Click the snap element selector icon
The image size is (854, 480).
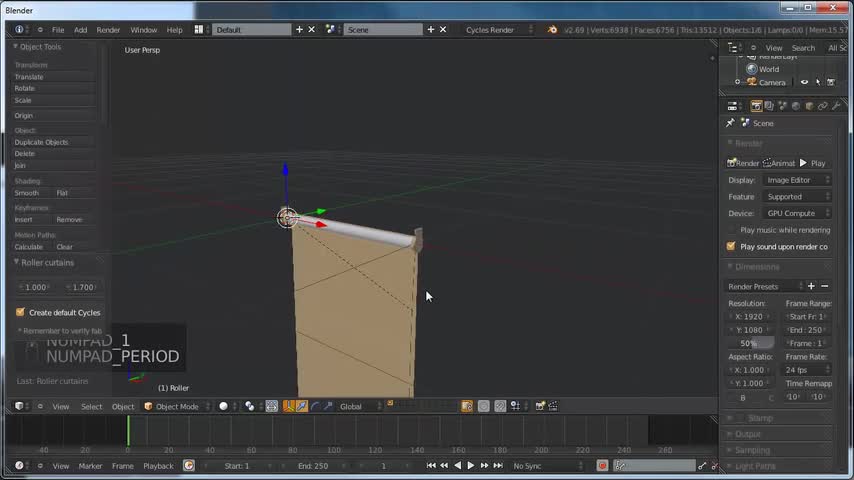point(515,406)
